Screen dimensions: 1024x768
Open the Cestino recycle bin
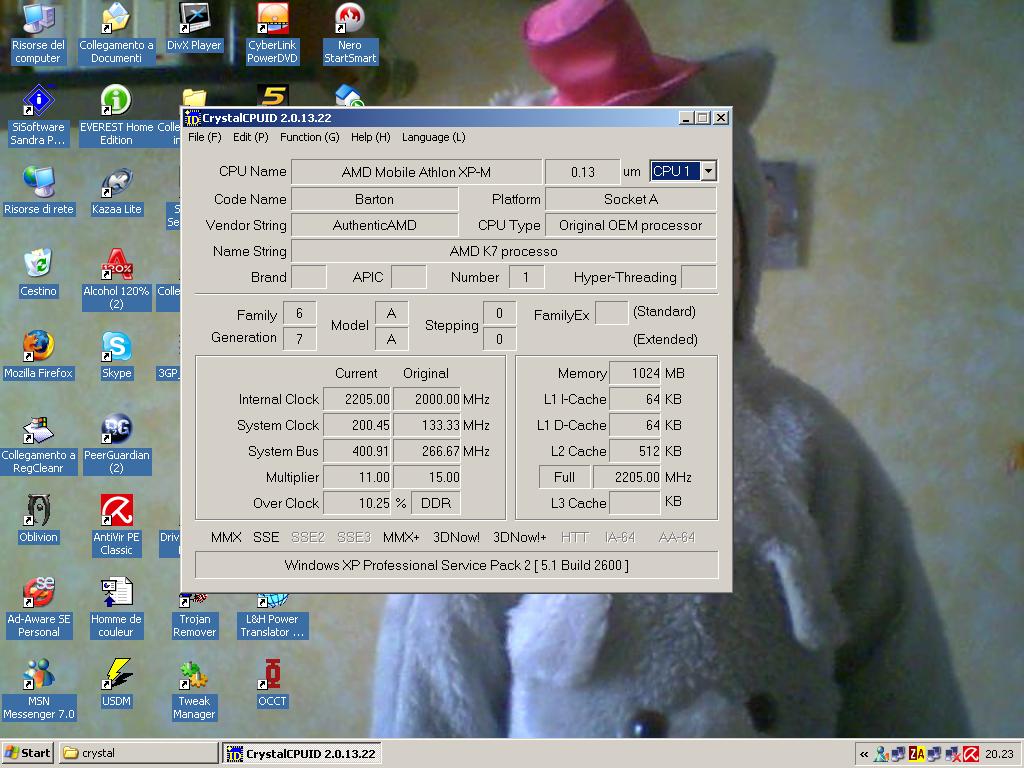38,273
